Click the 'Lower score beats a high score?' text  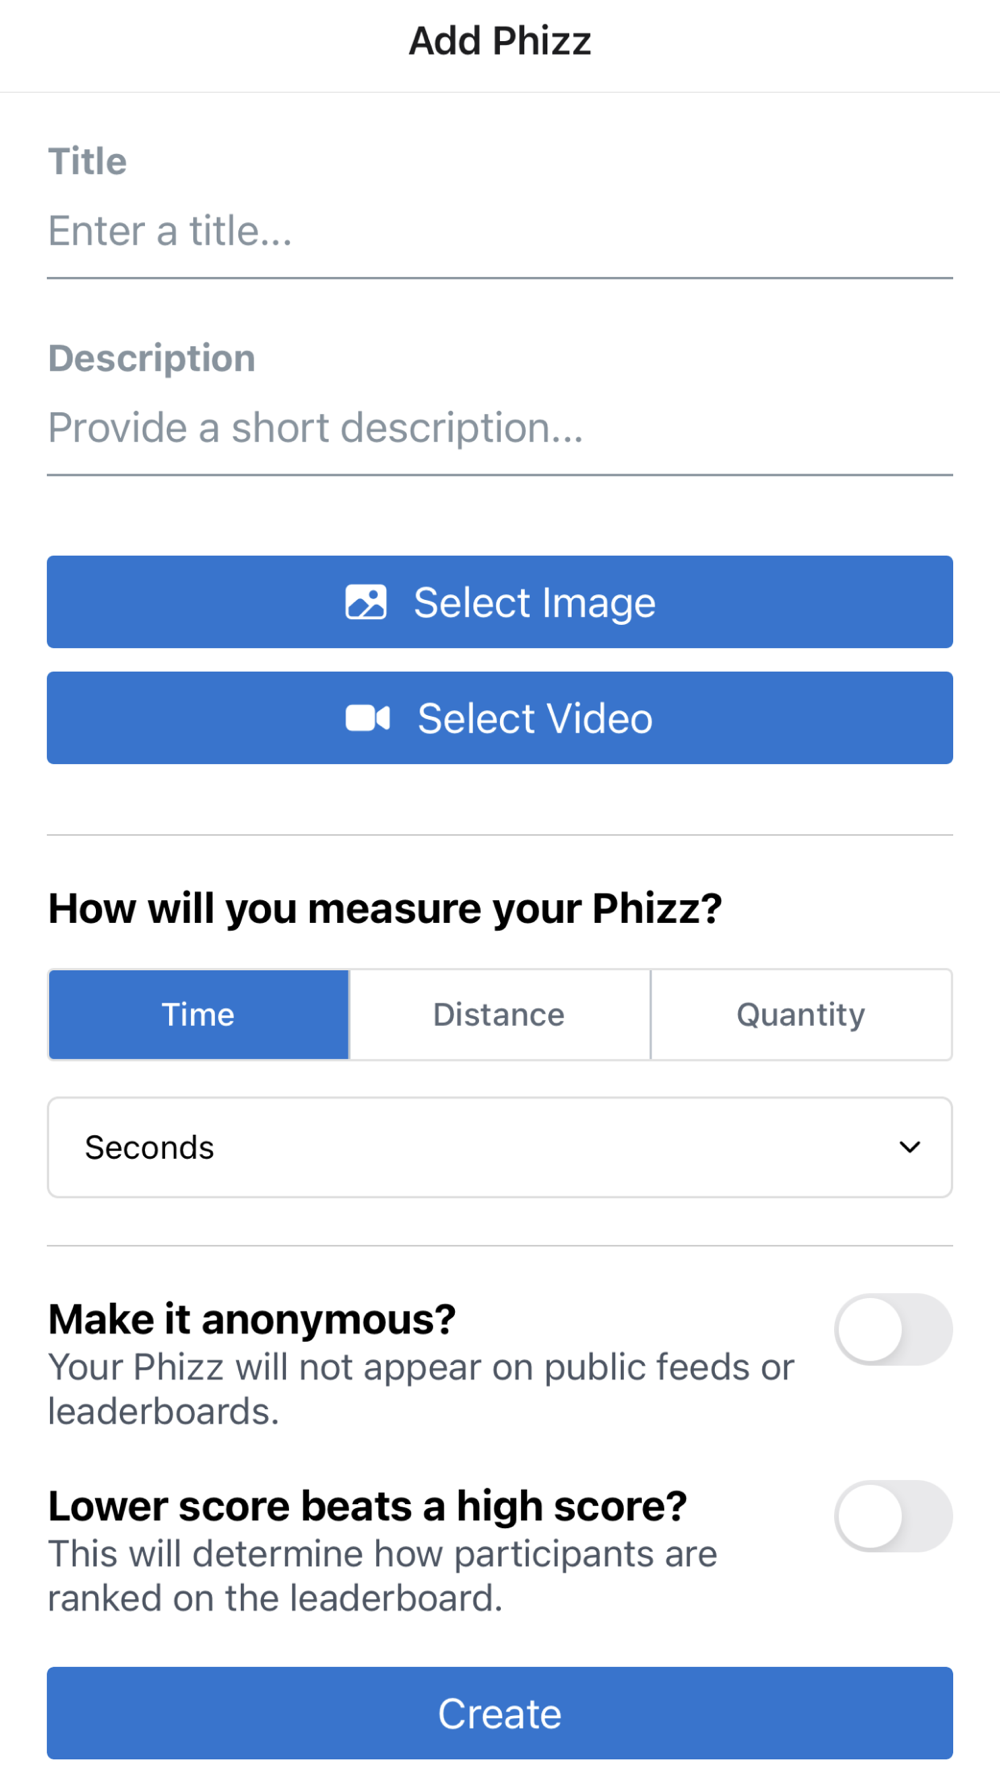pos(367,1506)
